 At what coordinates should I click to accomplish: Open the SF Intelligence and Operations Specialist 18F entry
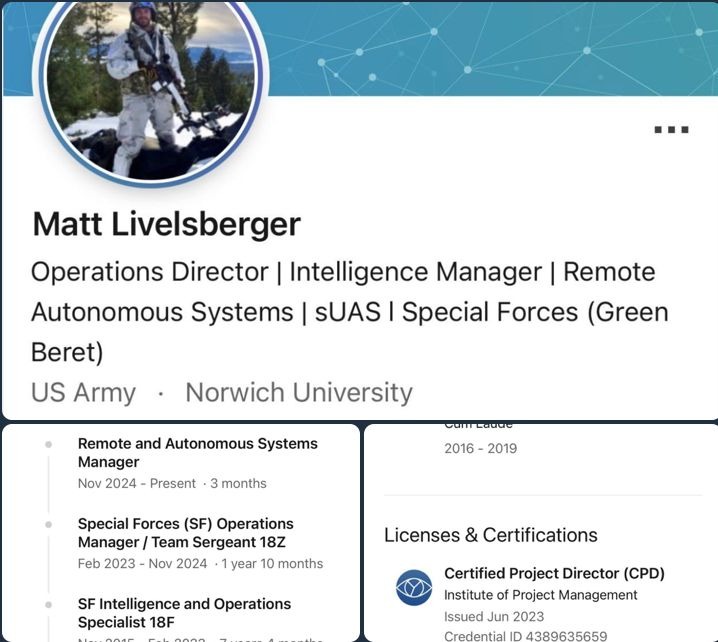coord(184,613)
